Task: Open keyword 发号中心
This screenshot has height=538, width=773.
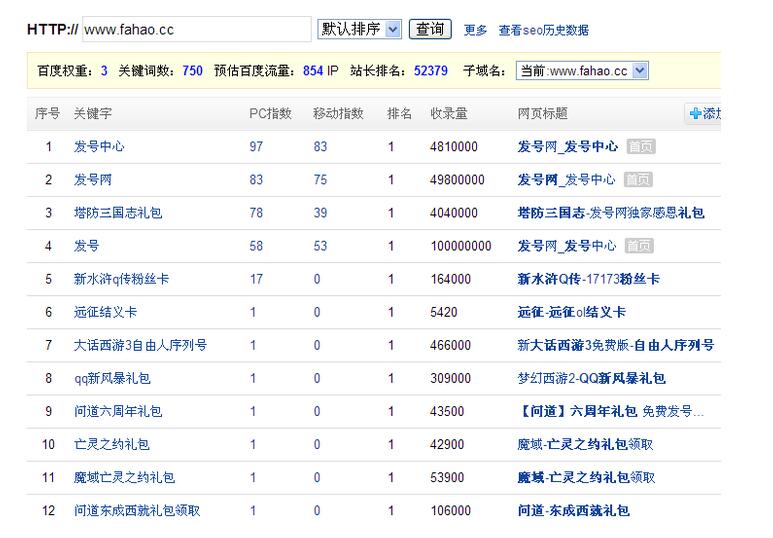Action: click(99, 146)
